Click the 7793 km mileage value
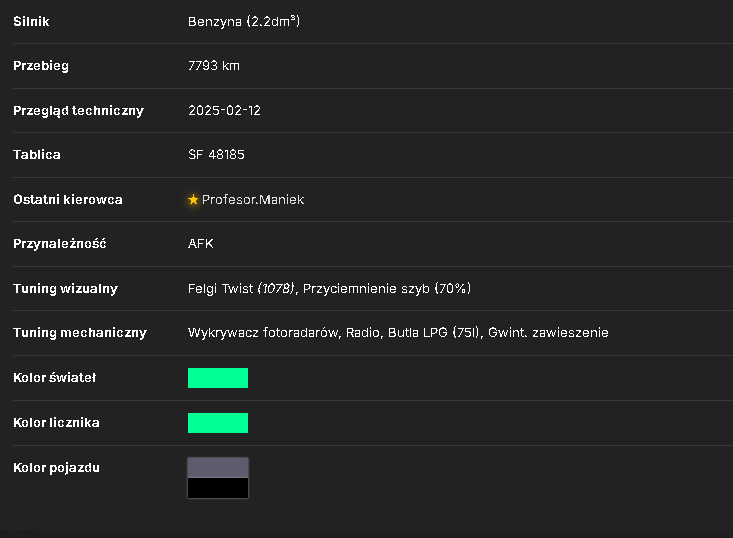Screen dimensions: 733x538 pyautogui.click(x=214, y=66)
